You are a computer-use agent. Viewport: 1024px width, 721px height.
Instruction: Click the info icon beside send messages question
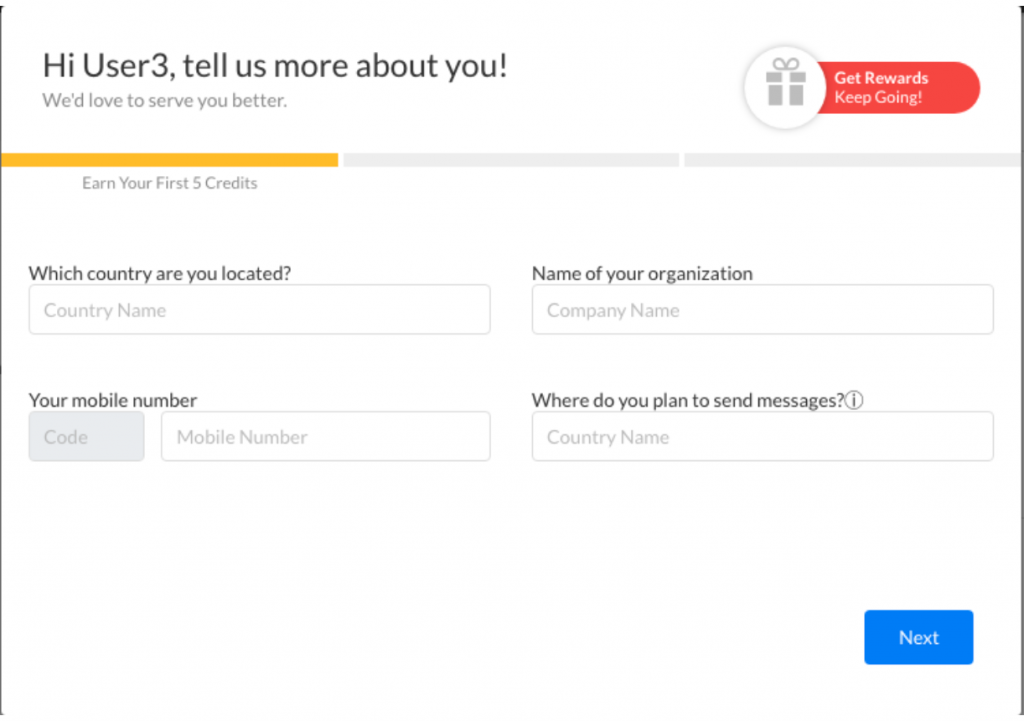pyautogui.click(x=854, y=400)
